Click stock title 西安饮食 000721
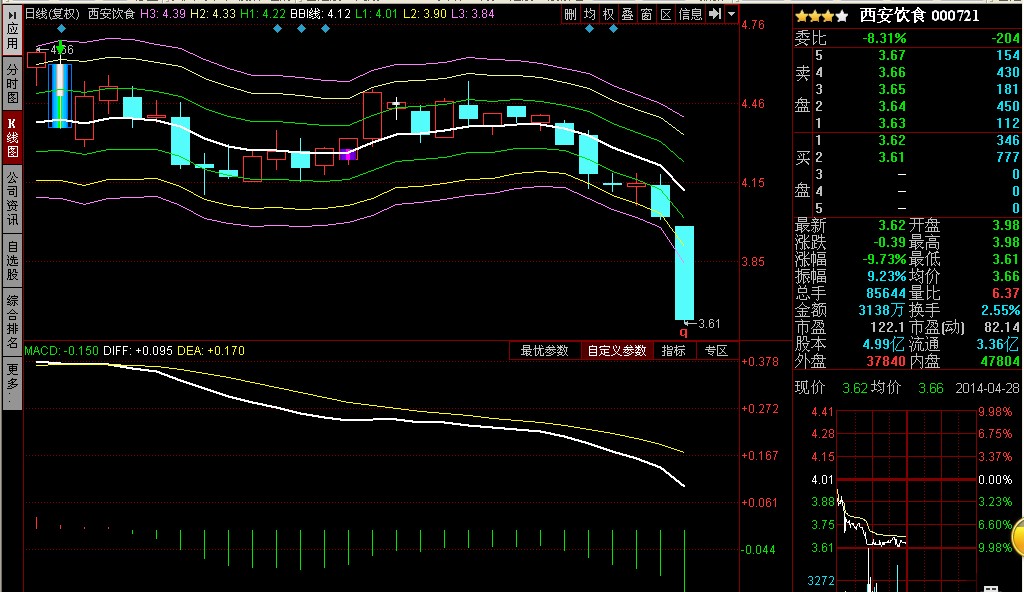 coord(919,16)
